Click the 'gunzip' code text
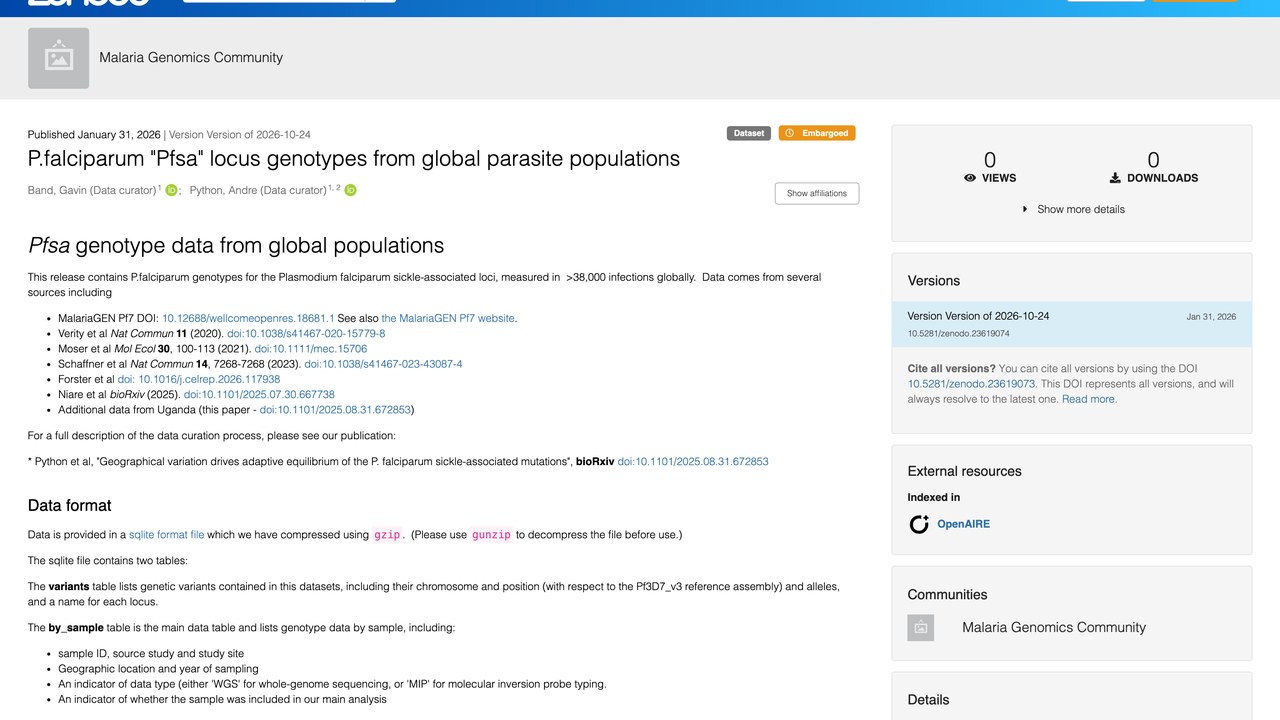 tap(491, 535)
